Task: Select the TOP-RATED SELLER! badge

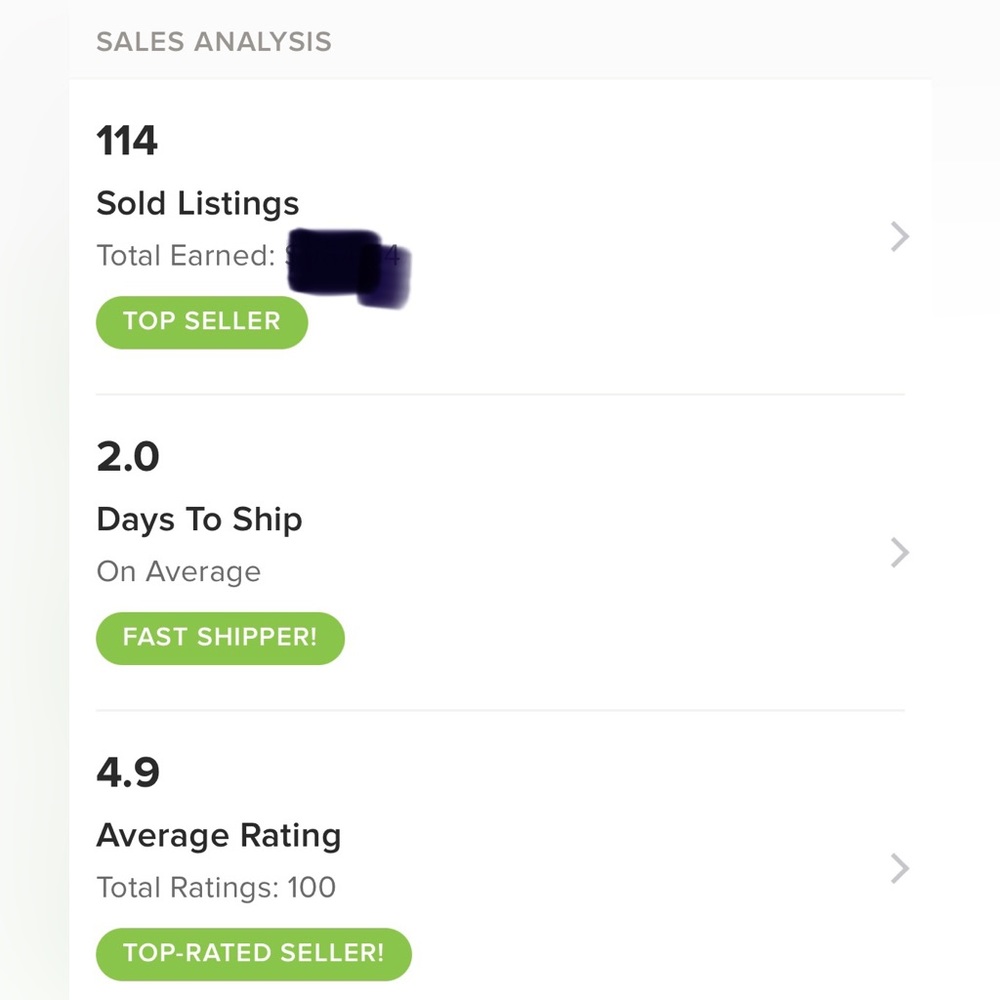Action: [253, 953]
